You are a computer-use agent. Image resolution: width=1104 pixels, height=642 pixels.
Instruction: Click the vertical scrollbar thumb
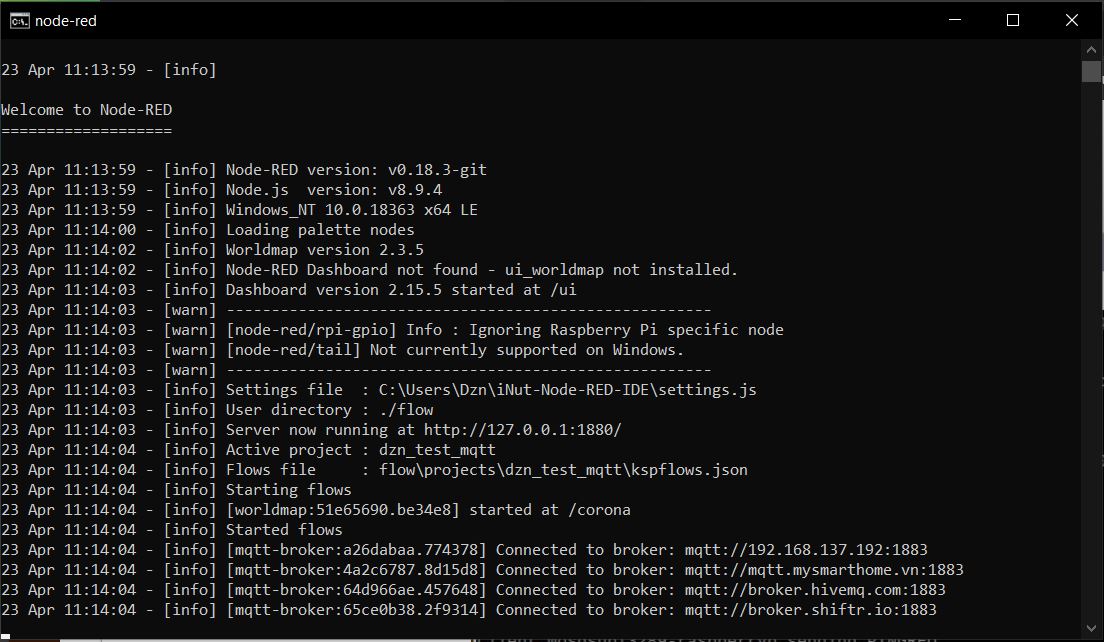point(1091,71)
